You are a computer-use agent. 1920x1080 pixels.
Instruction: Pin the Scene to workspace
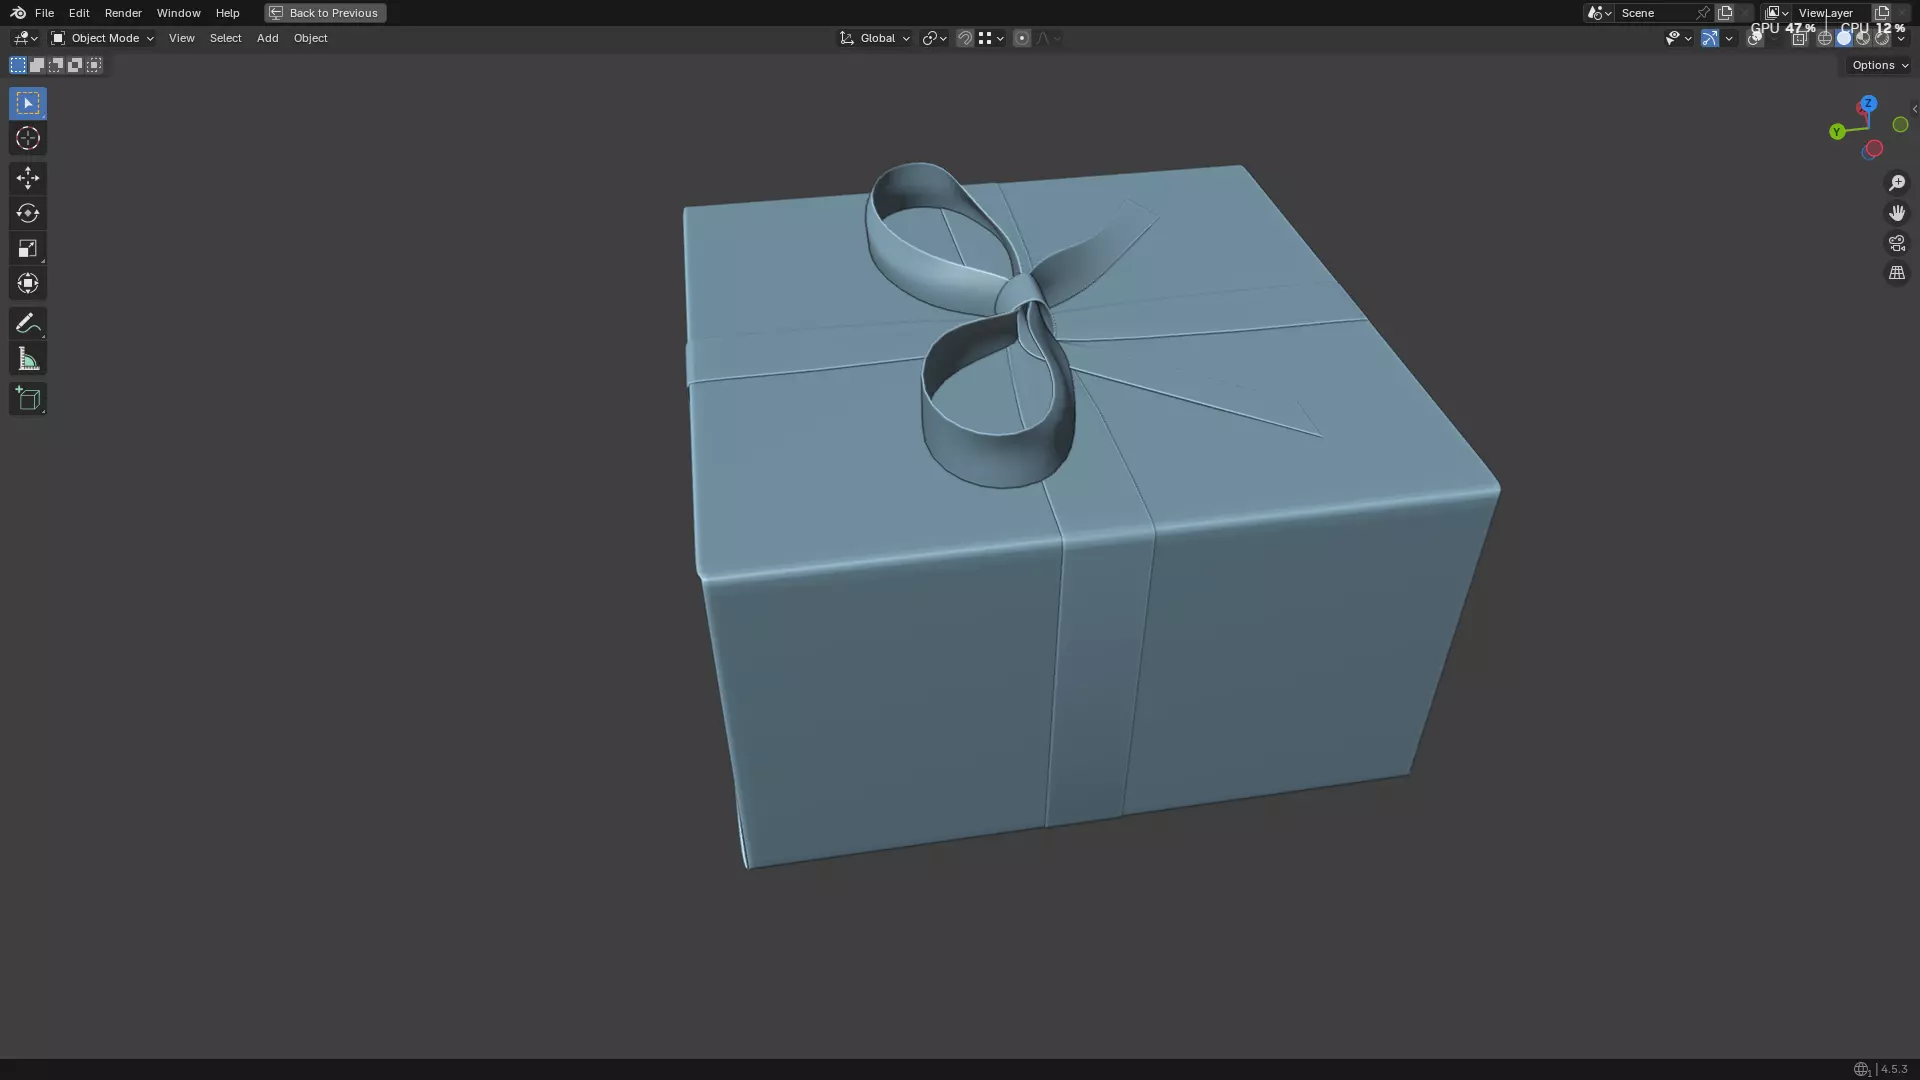[x=1702, y=13]
